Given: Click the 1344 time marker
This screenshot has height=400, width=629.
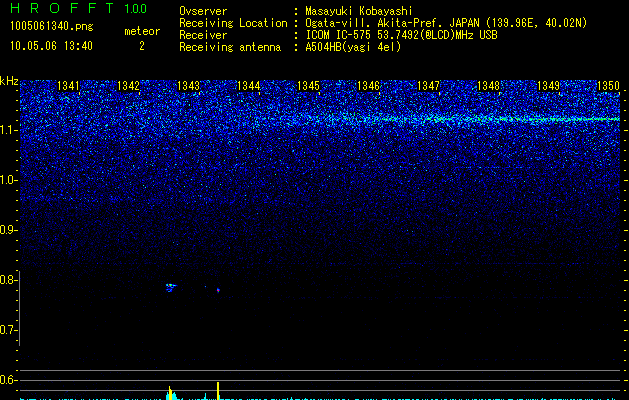Looking at the screenshot, I should click(x=249, y=86).
